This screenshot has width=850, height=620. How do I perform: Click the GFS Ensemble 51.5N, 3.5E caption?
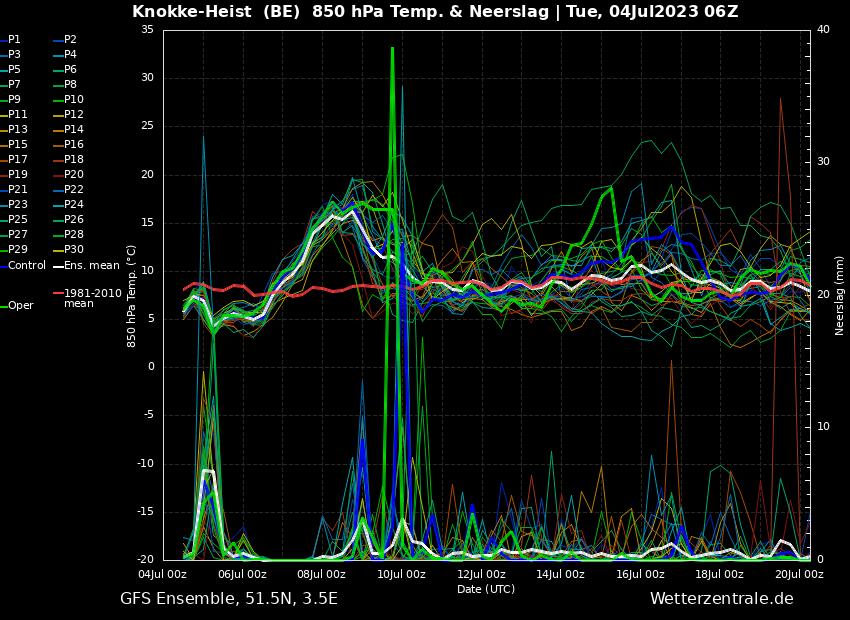229,599
